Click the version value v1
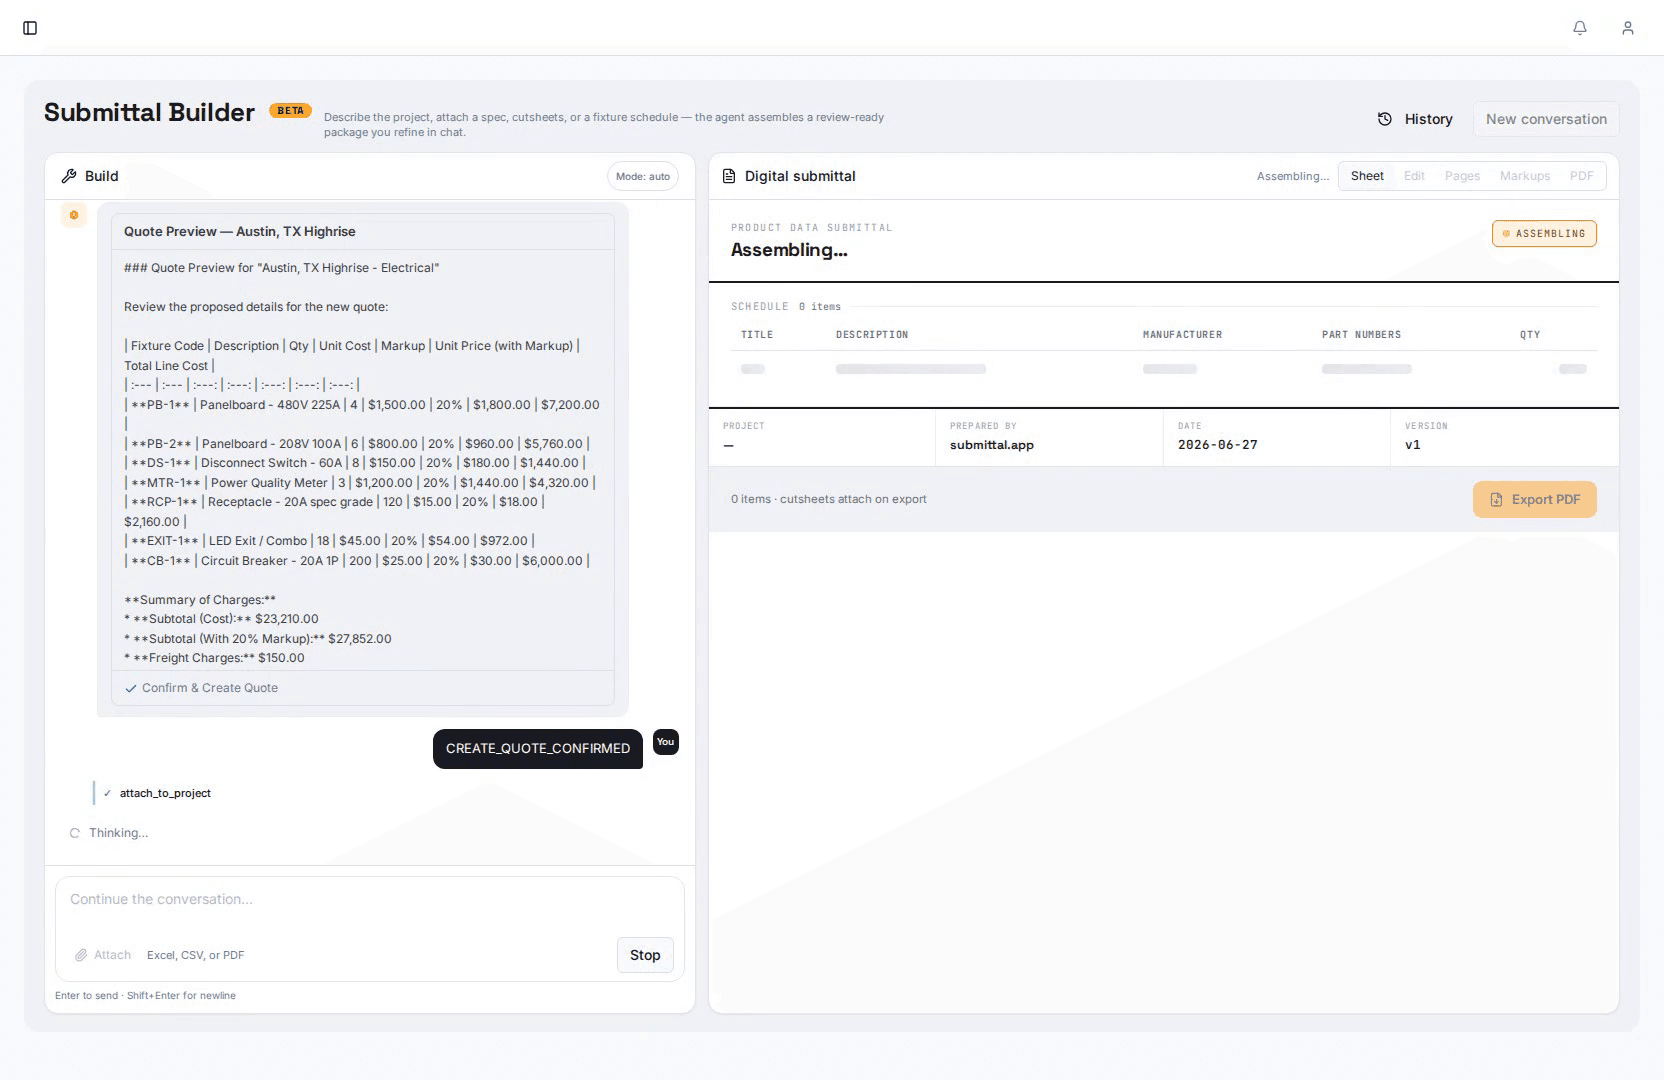 pos(1413,445)
